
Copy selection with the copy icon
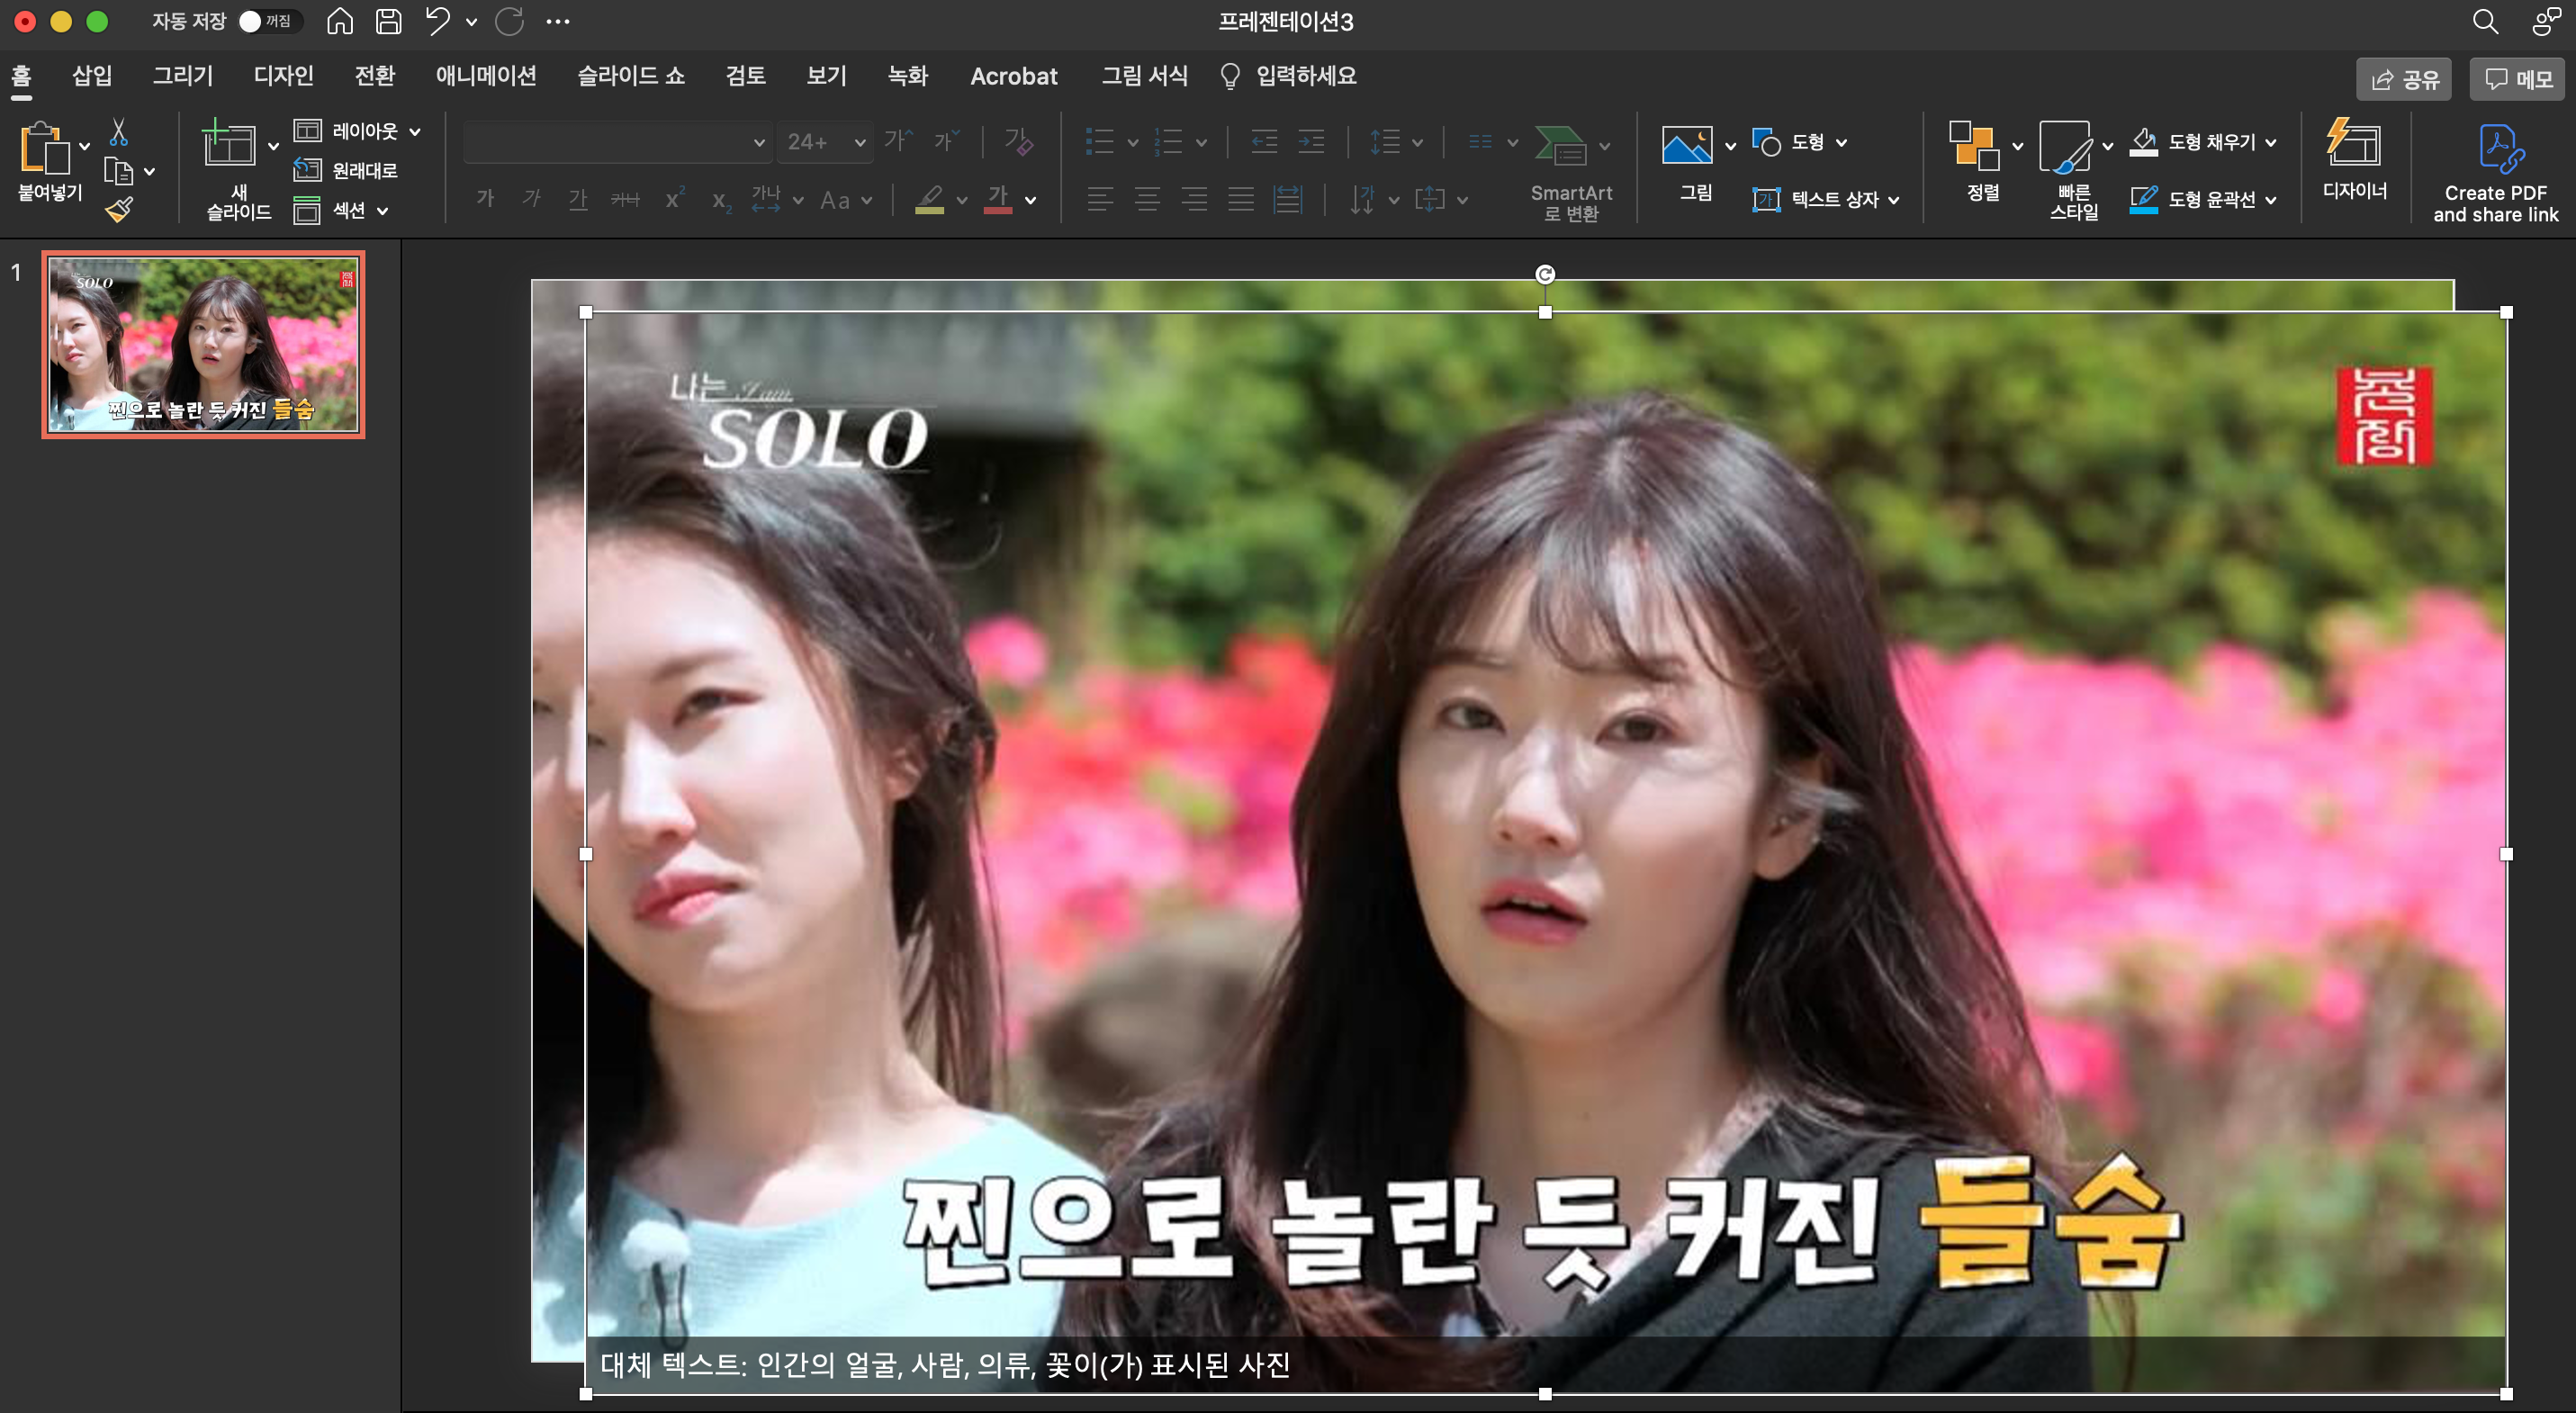pos(119,172)
